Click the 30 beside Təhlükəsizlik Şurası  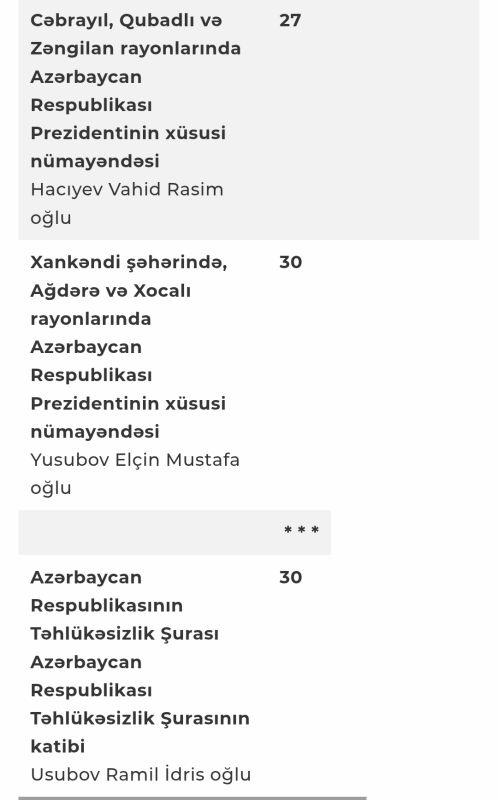(x=290, y=577)
